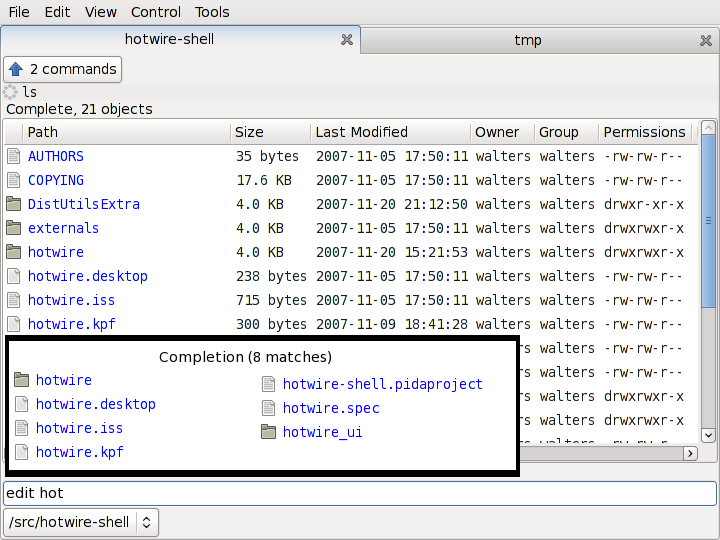Choose hotwire.kpf in completion popup
Image resolution: width=720 pixels, height=540 pixels.
coord(79,452)
